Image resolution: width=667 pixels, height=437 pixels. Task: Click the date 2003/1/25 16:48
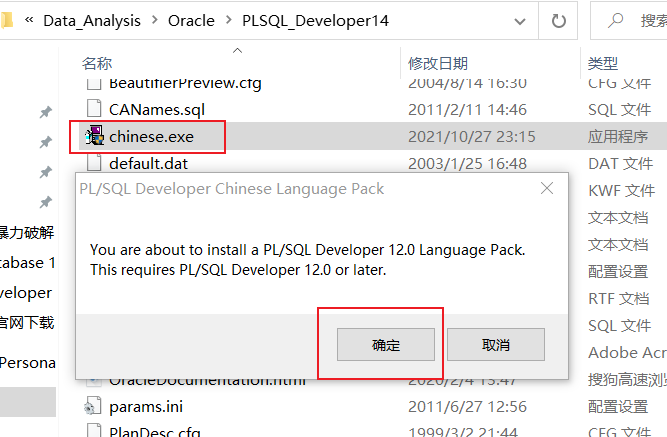pos(467,163)
